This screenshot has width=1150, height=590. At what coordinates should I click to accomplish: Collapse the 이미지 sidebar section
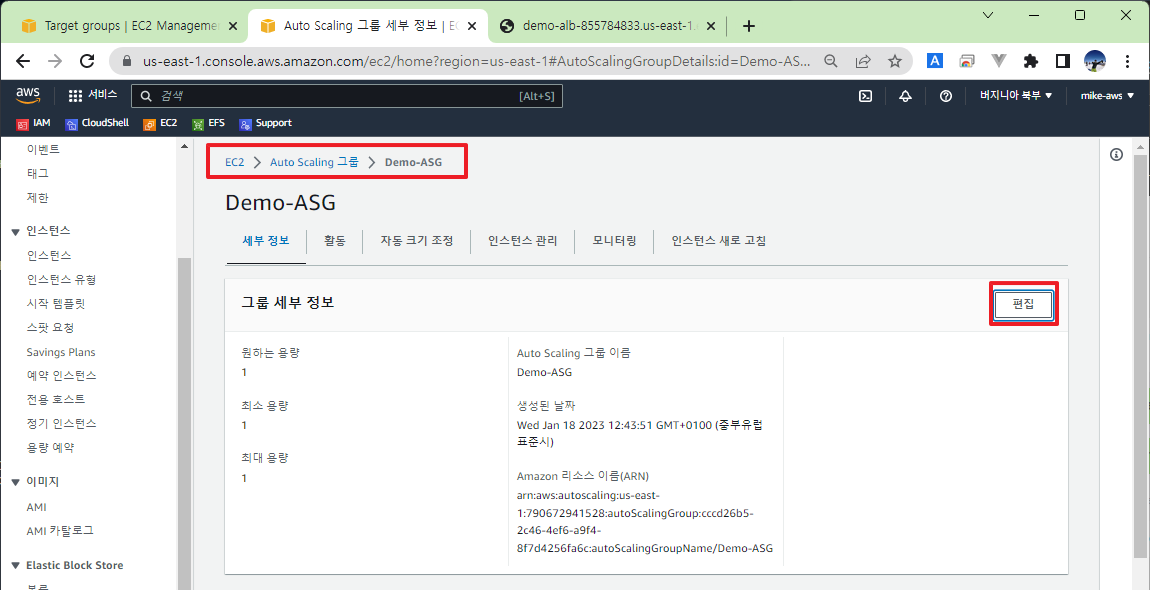pyautogui.click(x=15, y=482)
